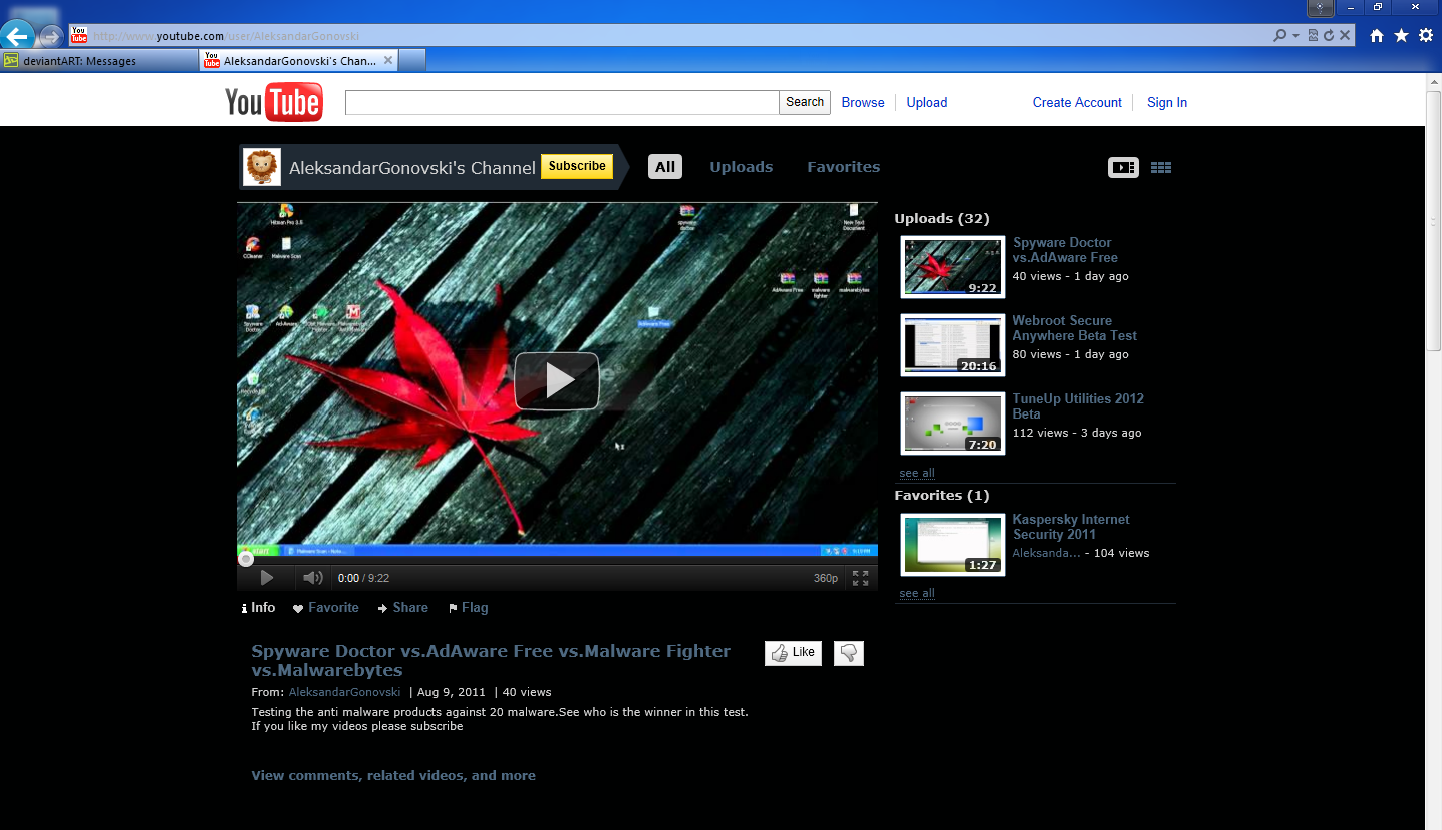This screenshot has height=830, width=1442.
Task: Switch to the deviantART: Messages tab
Action: 99,61
